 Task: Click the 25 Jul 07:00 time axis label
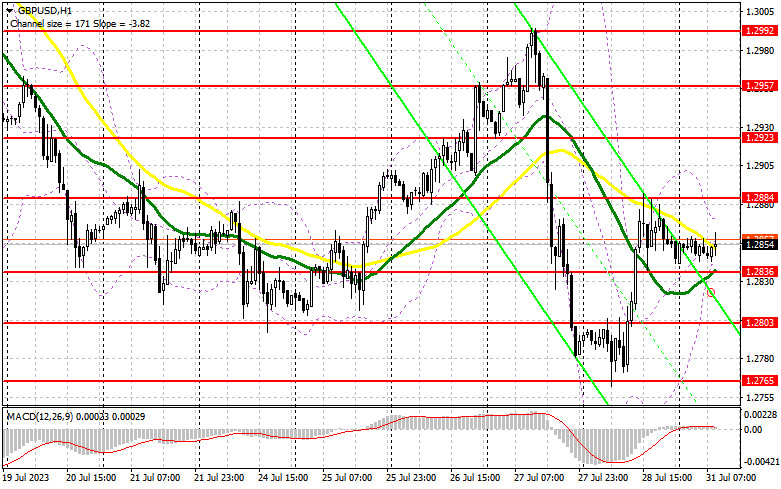tap(347, 478)
